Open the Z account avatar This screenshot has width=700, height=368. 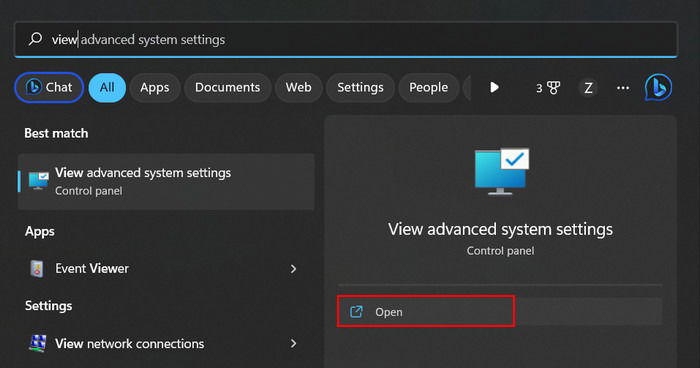[588, 88]
